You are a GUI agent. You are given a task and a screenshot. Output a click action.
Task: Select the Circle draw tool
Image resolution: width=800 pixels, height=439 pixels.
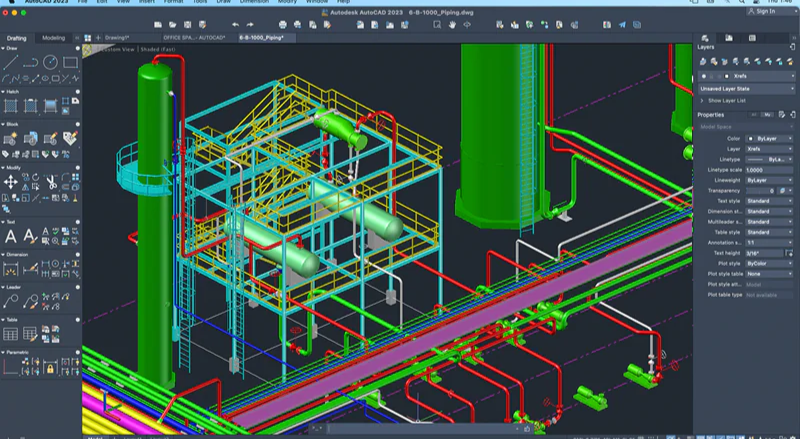click(50, 62)
